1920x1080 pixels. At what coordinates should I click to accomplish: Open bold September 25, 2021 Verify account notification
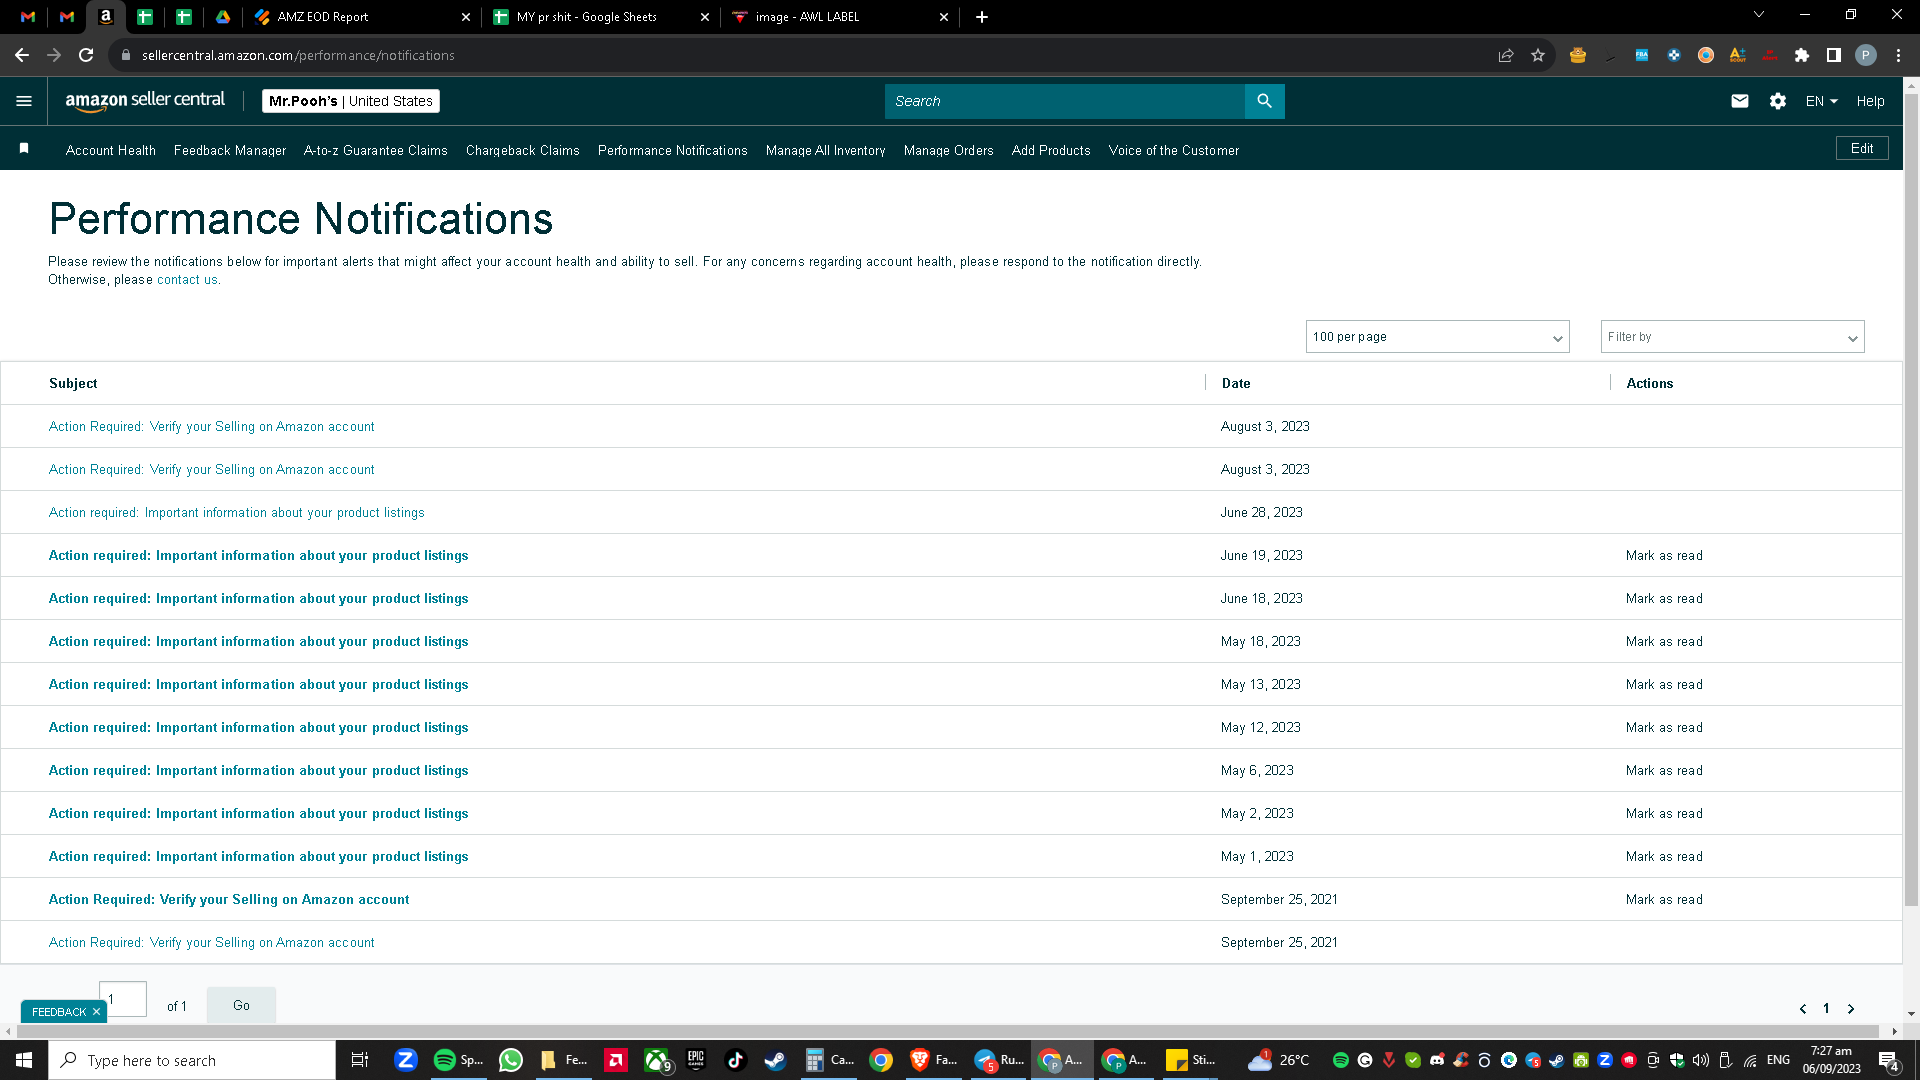(229, 899)
